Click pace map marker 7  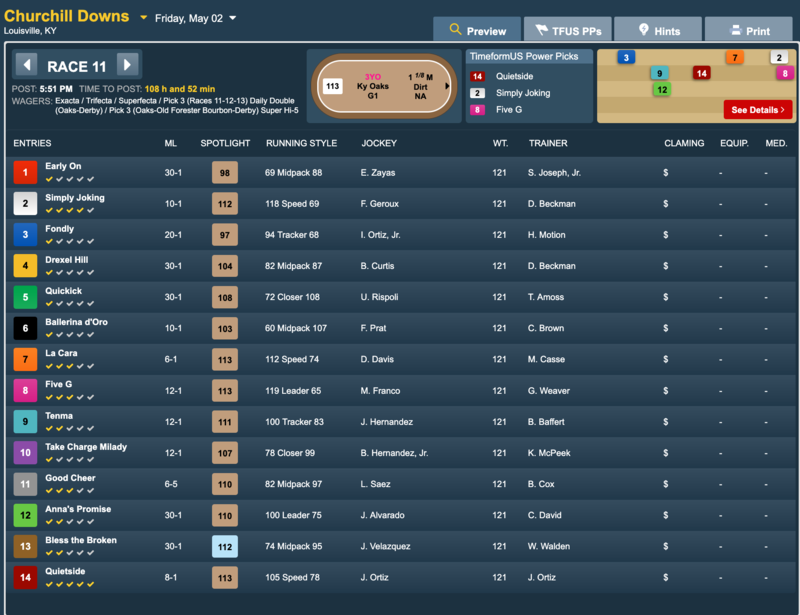coord(735,57)
